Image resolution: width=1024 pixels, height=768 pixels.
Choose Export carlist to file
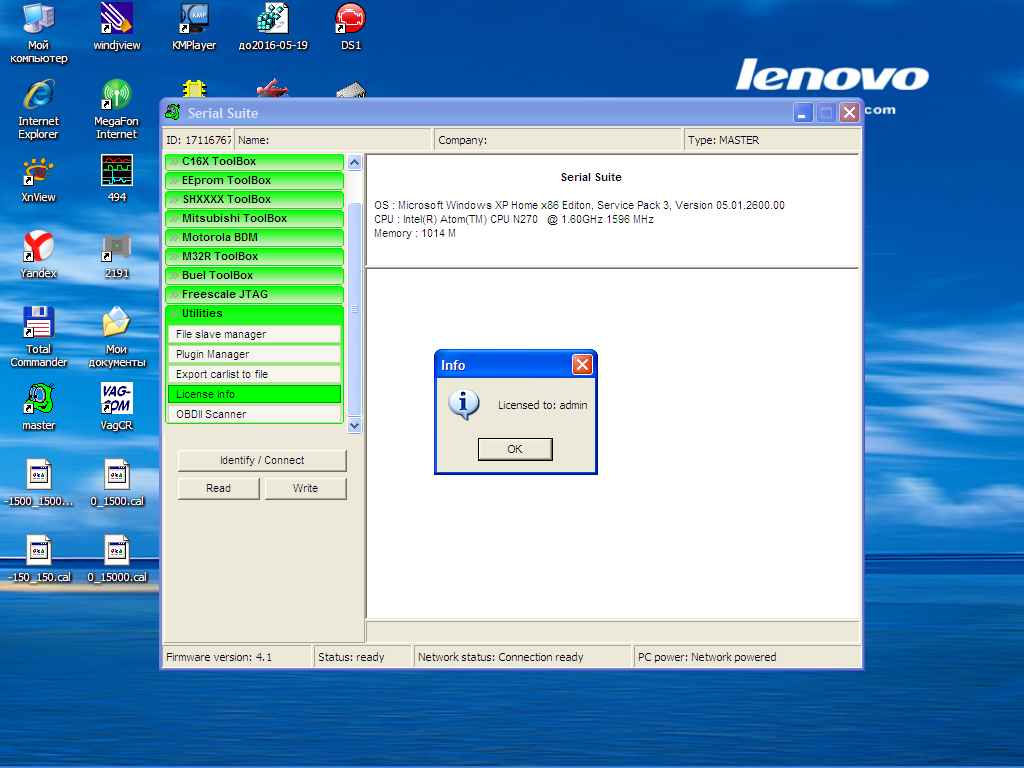(254, 374)
